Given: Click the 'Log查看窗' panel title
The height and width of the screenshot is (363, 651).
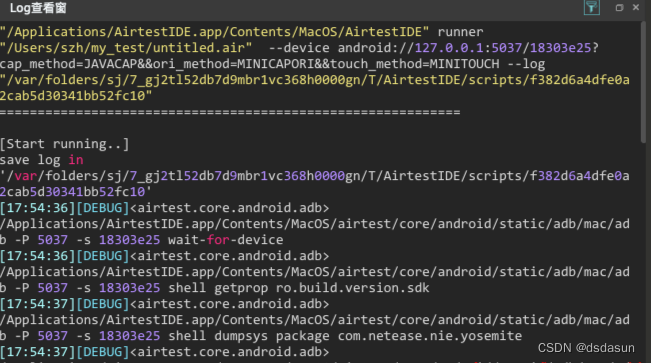Looking at the screenshot, I should [x=38, y=8].
